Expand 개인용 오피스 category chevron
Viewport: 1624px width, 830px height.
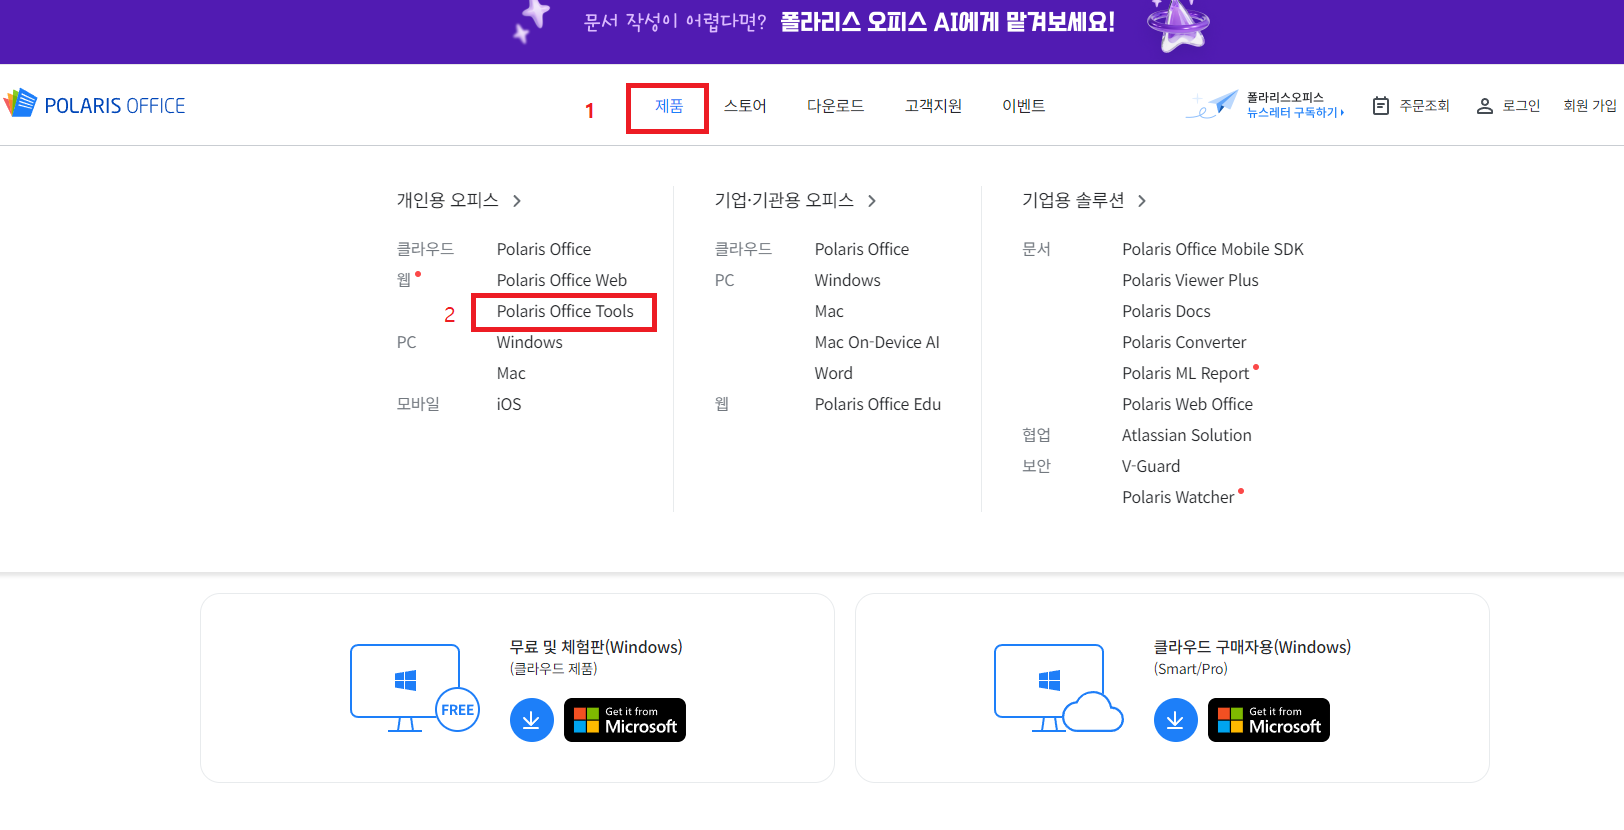517,201
